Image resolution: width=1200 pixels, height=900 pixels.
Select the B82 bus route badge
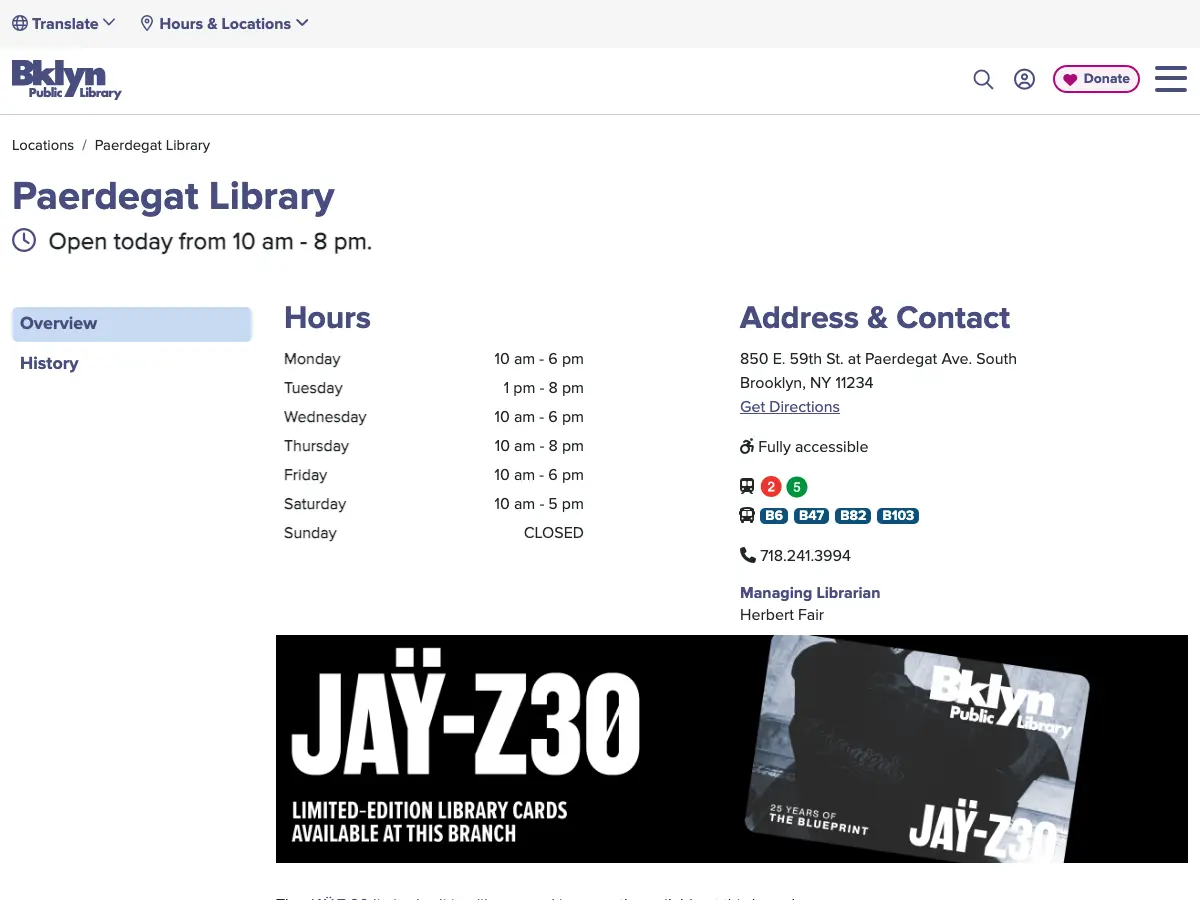[853, 516]
